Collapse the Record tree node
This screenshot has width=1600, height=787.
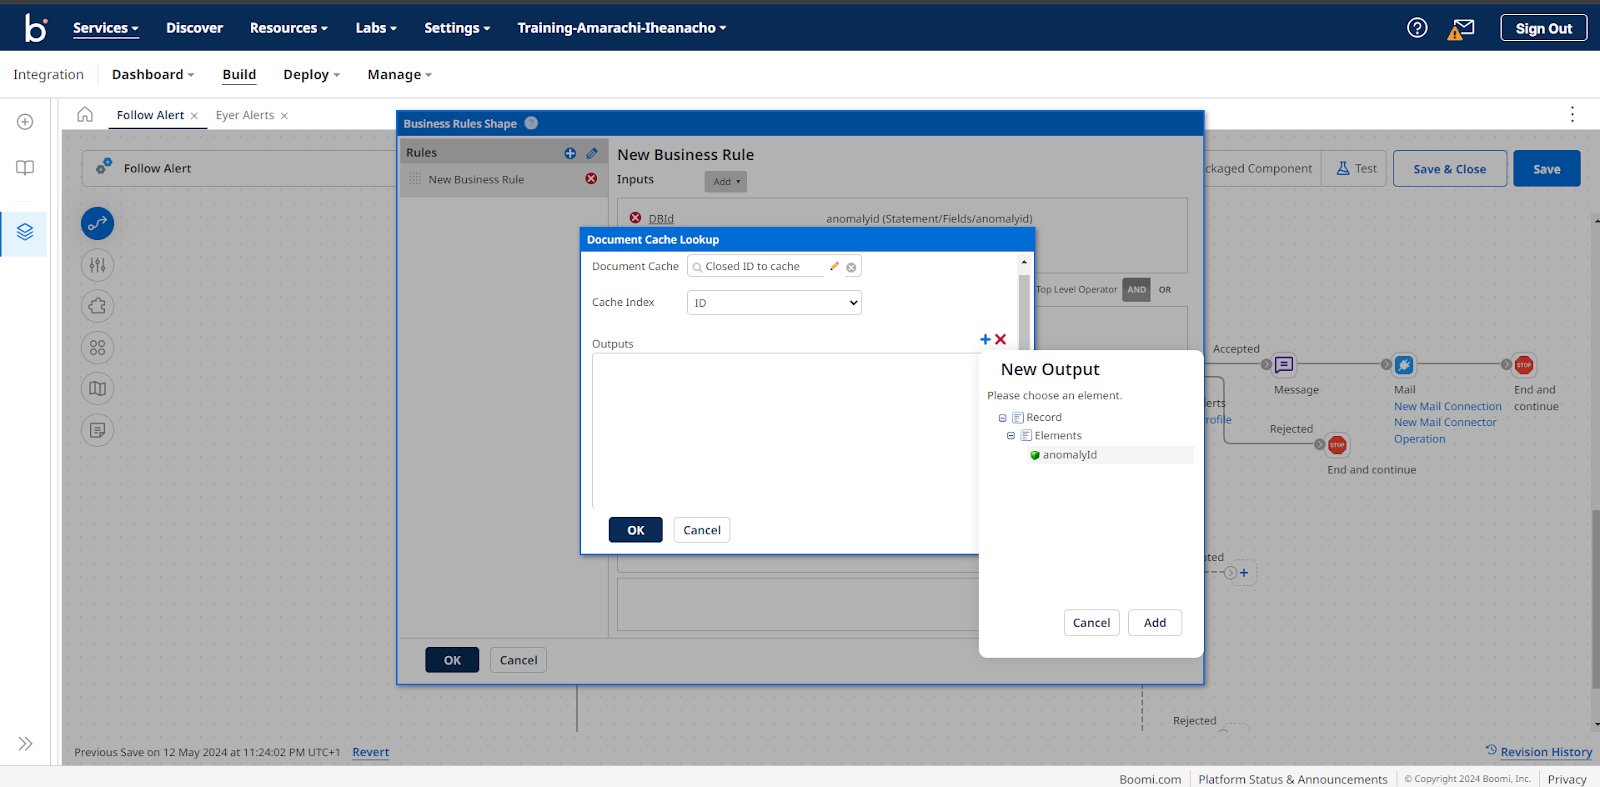[x=1002, y=418]
